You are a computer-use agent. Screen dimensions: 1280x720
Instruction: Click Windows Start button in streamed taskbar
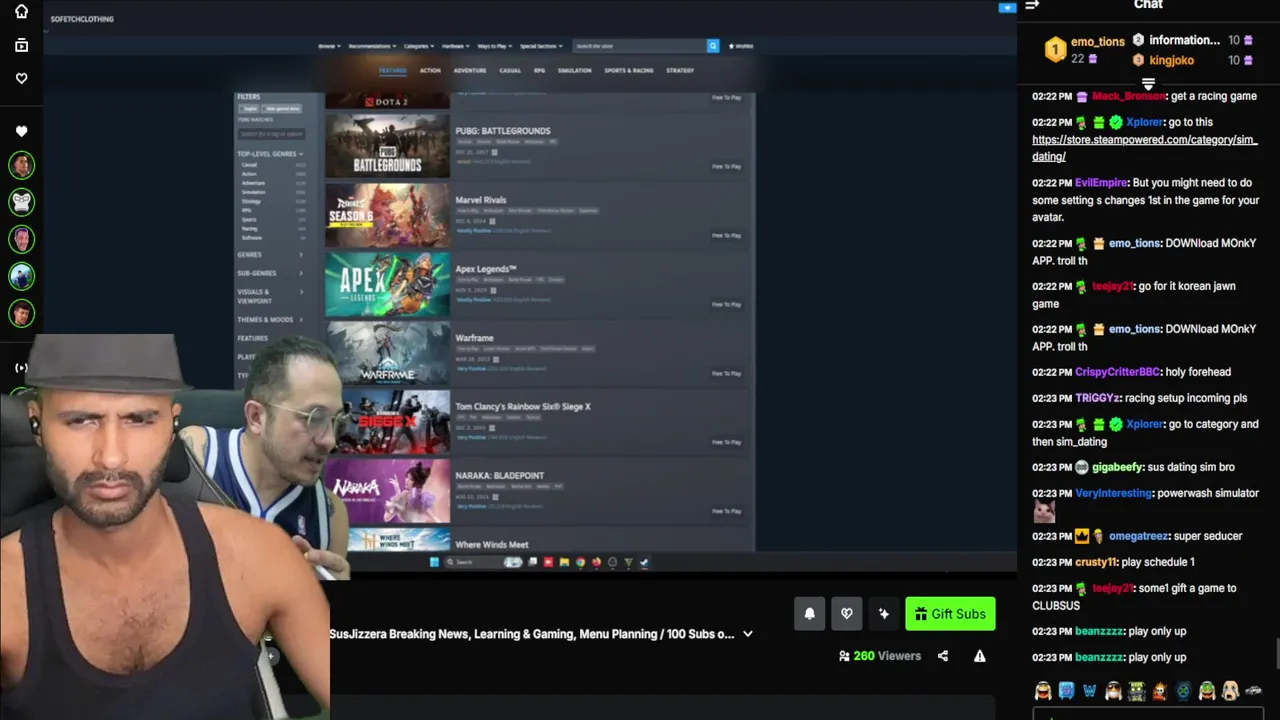click(434, 562)
